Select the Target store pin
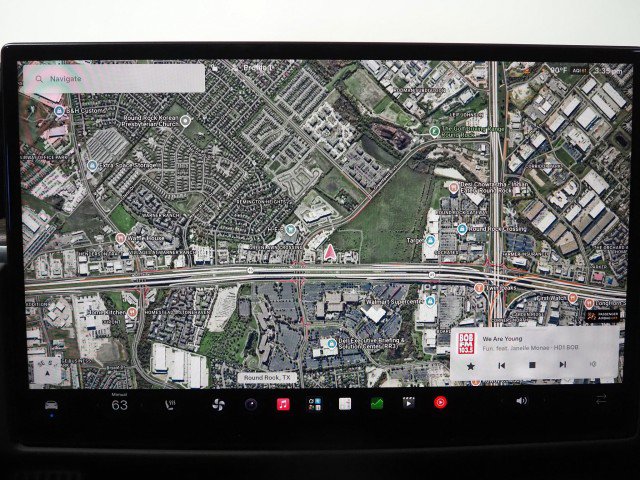 click(429, 240)
